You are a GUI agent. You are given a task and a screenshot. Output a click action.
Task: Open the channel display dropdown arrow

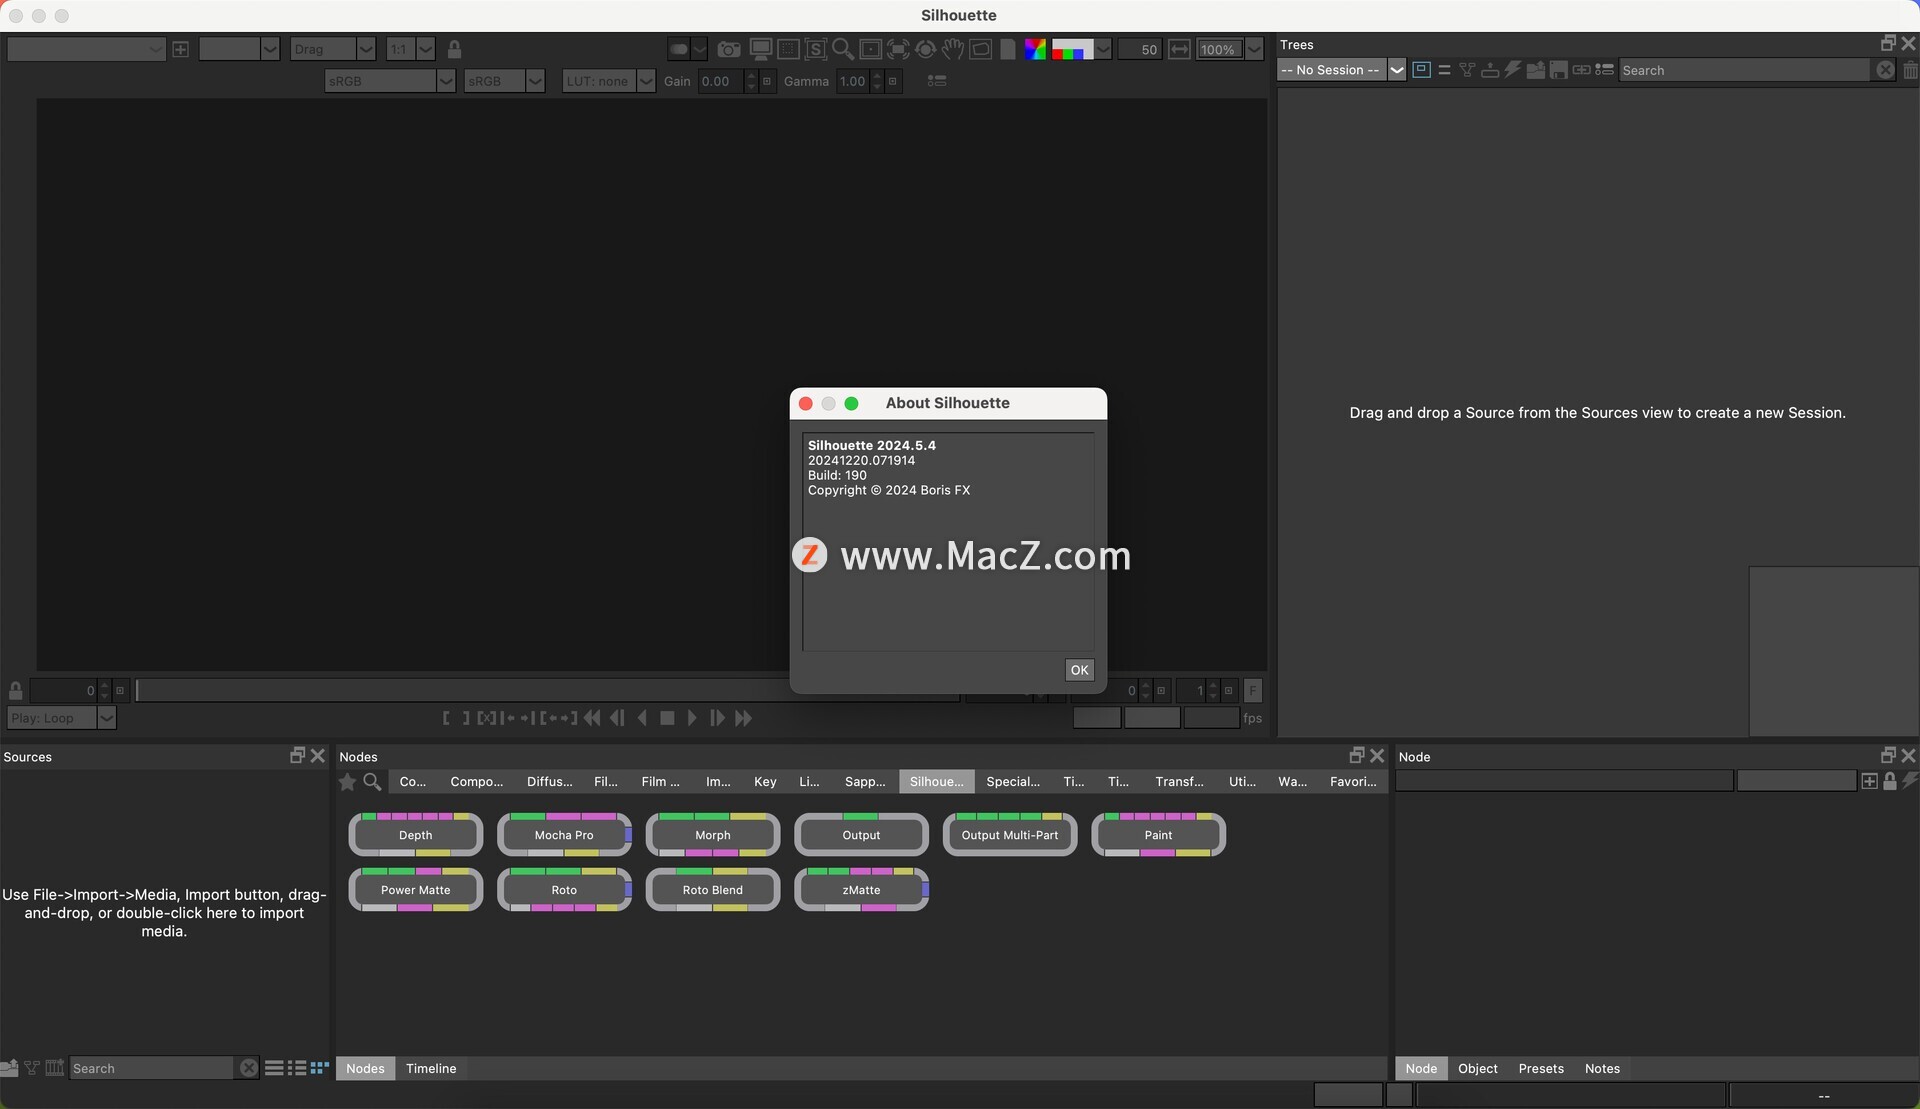click(1103, 49)
